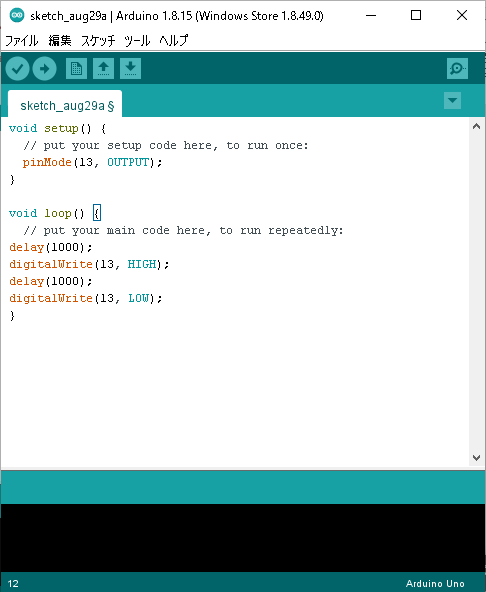This screenshot has height=592, width=486.
Task: Open the ツール menu
Action: (x=137, y=40)
